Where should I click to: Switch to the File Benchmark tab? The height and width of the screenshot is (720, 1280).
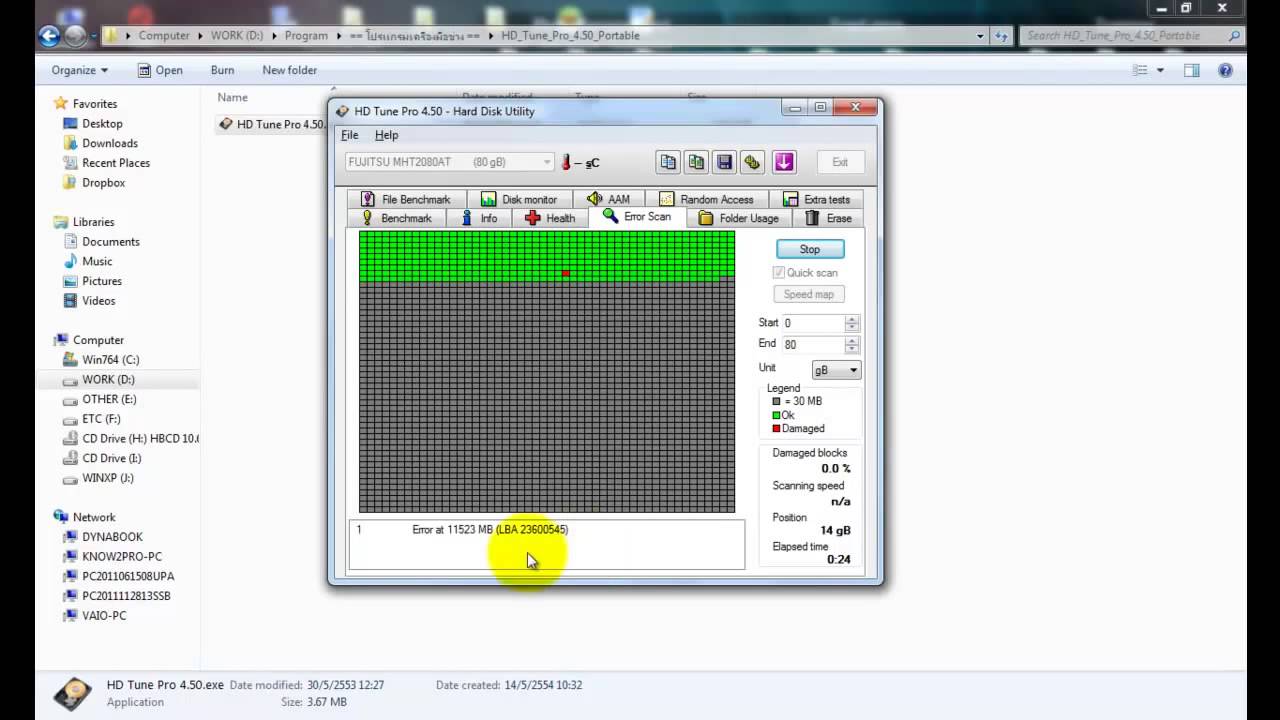click(x=406, y=199)
